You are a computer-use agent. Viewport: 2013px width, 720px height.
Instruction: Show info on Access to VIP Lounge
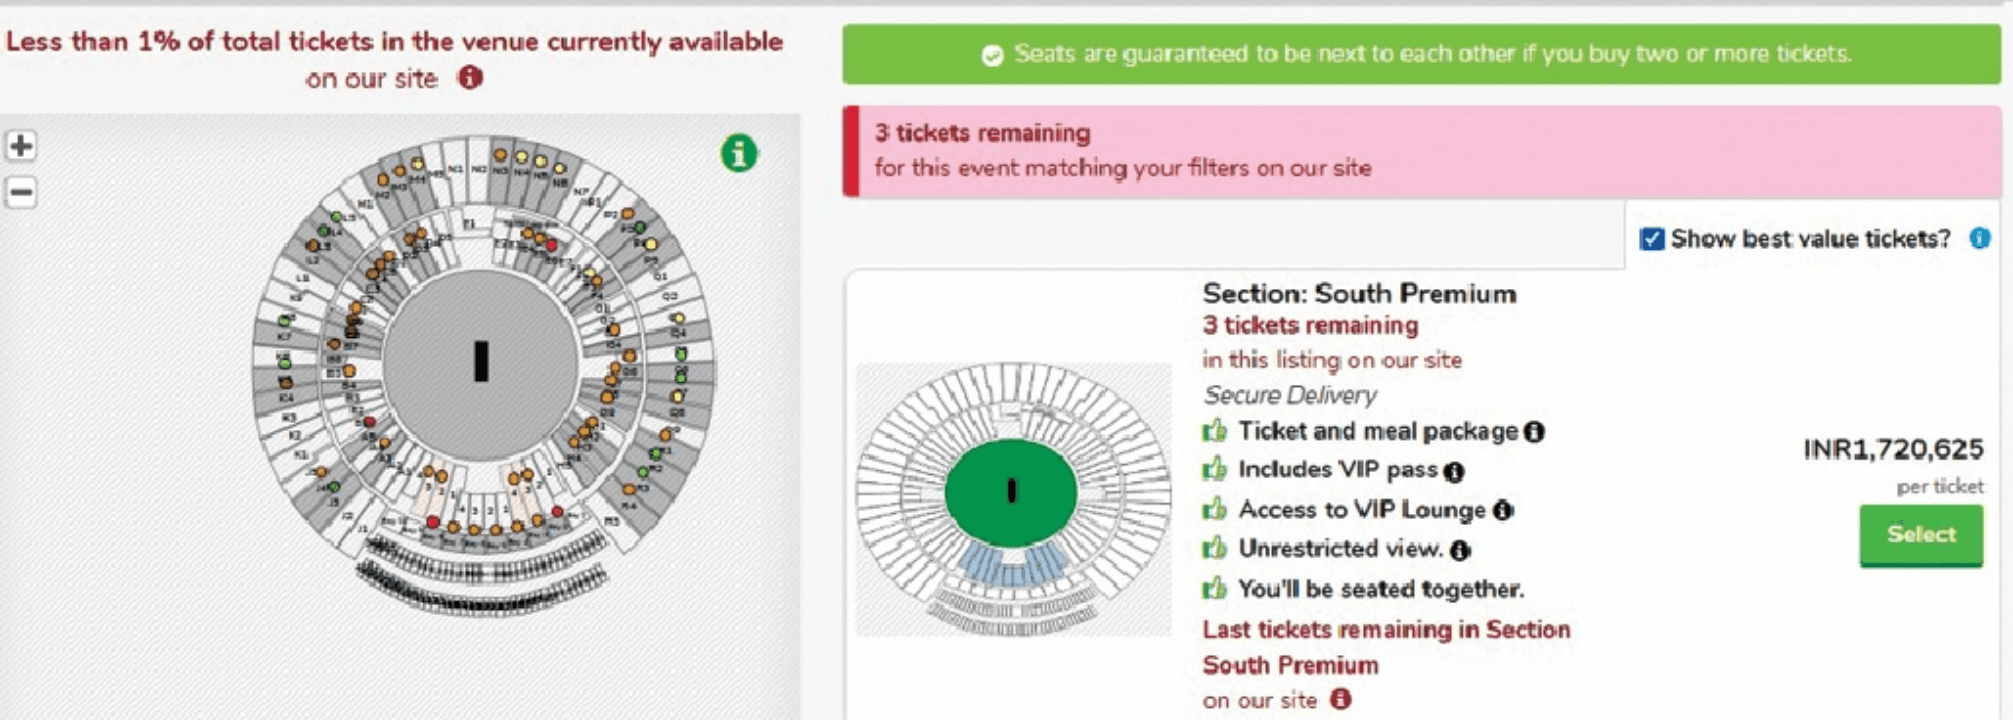1502,510
